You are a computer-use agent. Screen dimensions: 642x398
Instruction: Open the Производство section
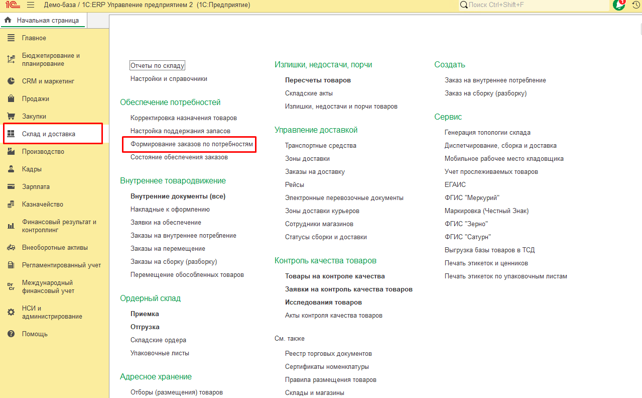tap(43, 152)
